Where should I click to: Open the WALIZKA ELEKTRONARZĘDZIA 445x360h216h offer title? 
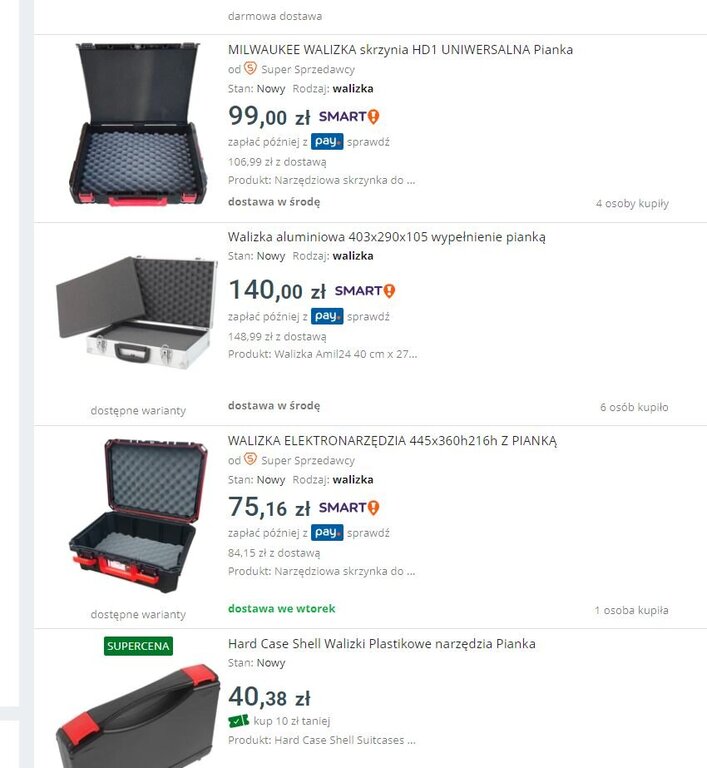(x=392, y=441)
